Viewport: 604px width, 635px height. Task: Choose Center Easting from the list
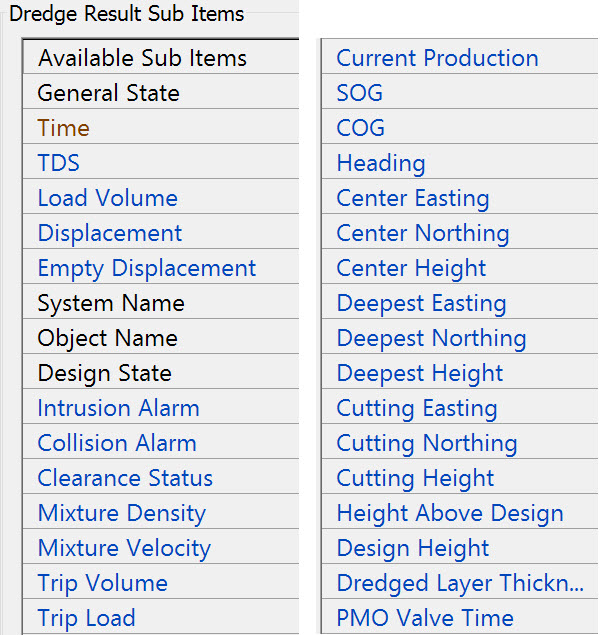[413, 198]
